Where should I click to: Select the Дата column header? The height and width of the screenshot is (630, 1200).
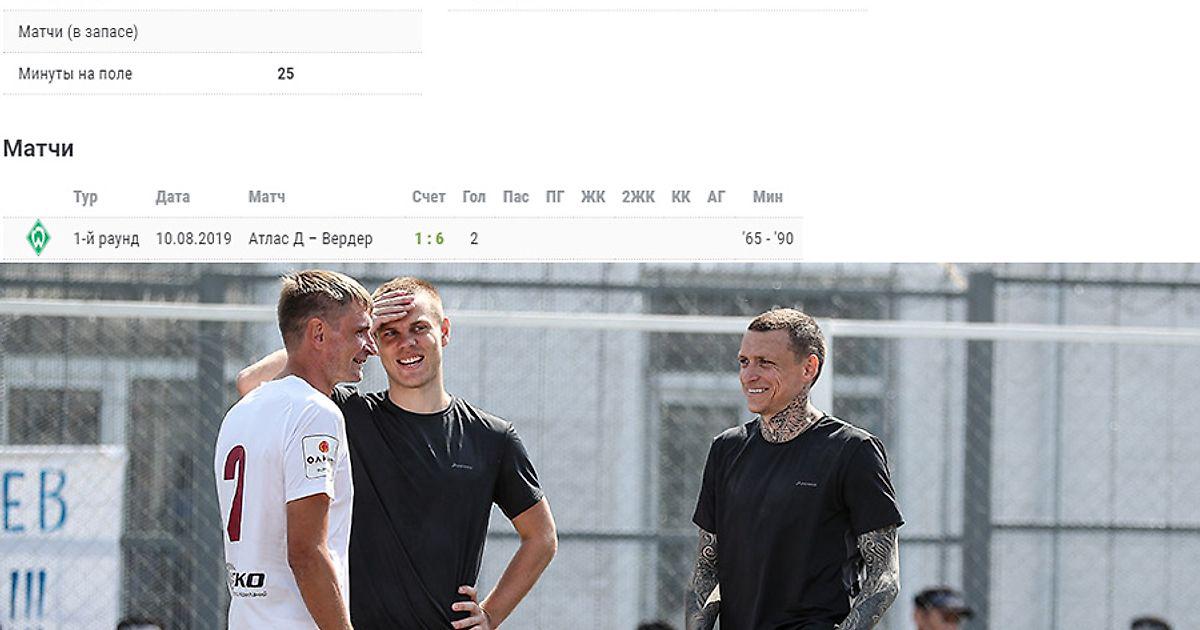point(172,197)
